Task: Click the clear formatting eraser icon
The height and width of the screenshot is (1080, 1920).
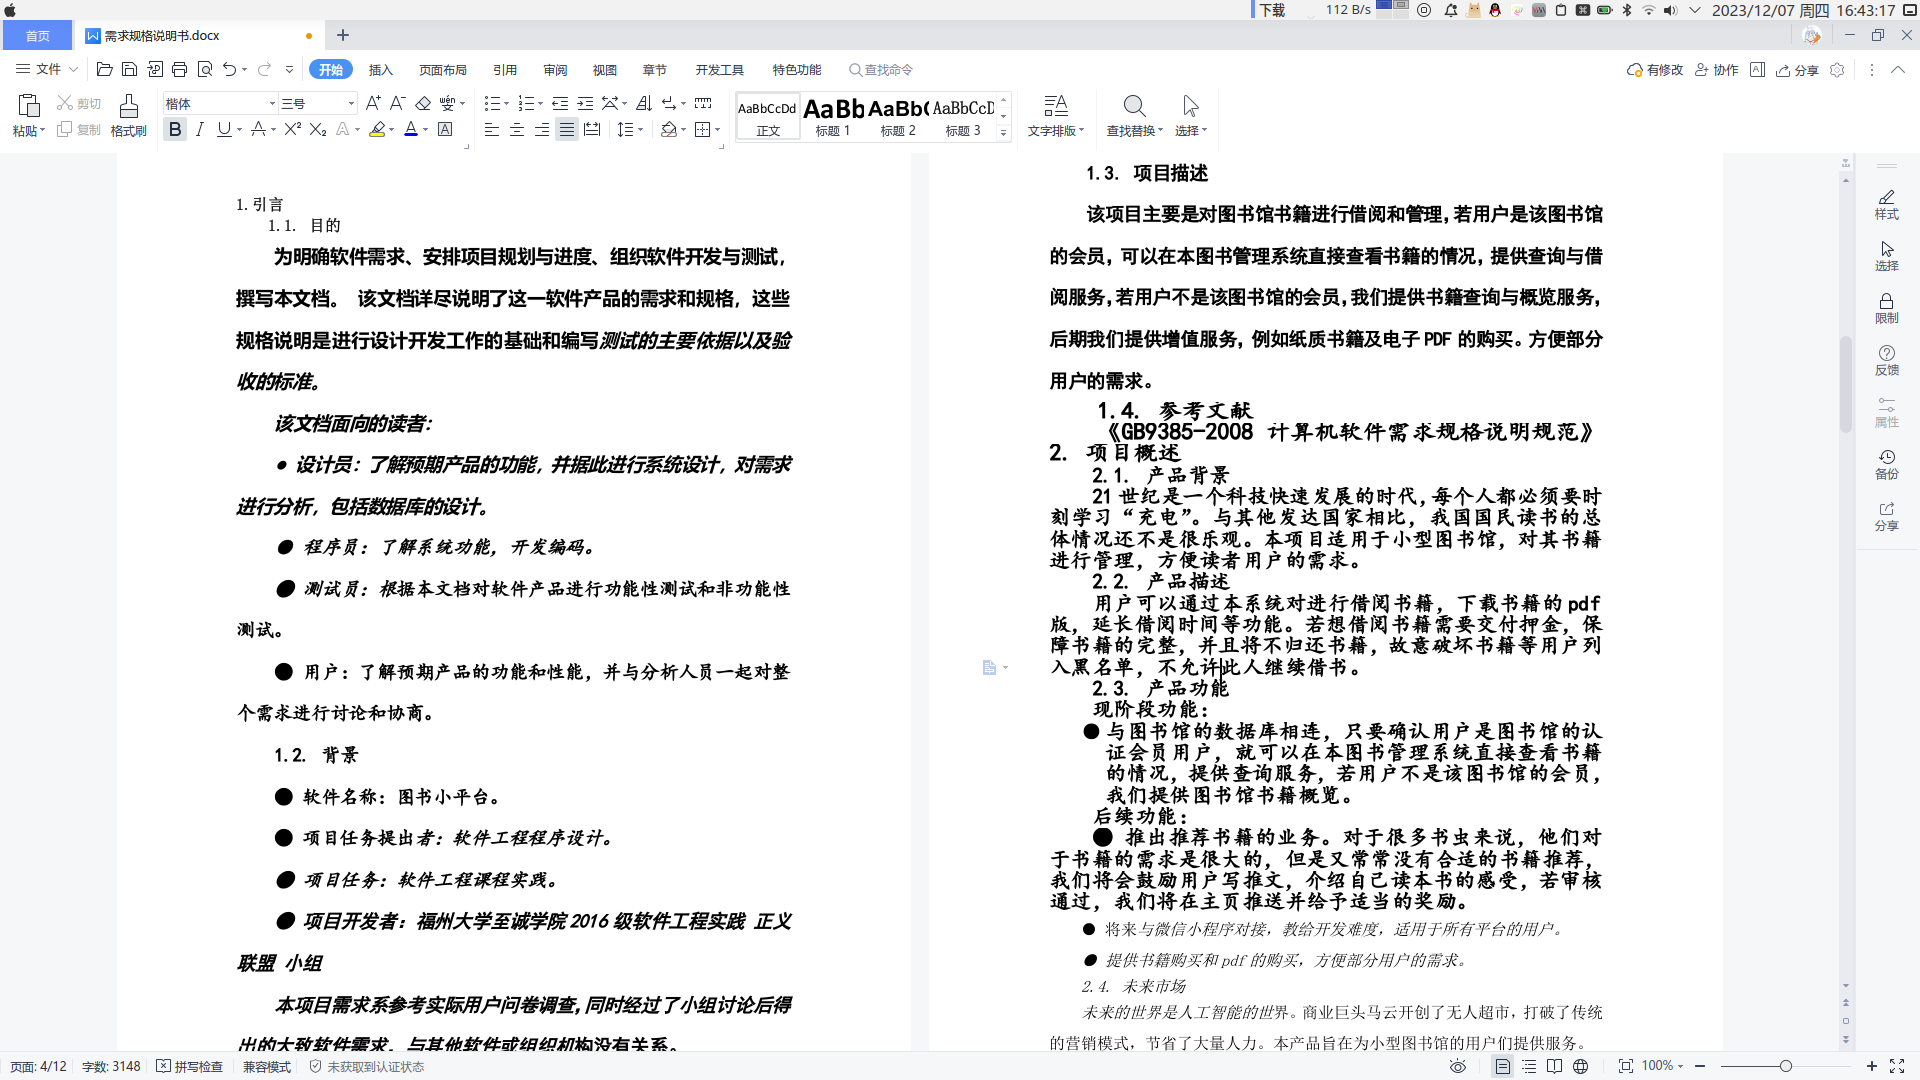Action: pos(423,103)
